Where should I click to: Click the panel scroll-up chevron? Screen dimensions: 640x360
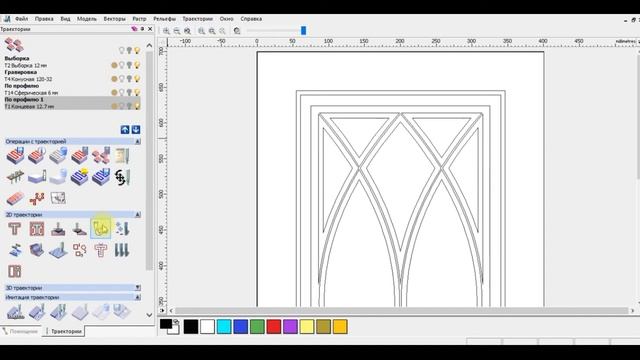click(149, 45)
